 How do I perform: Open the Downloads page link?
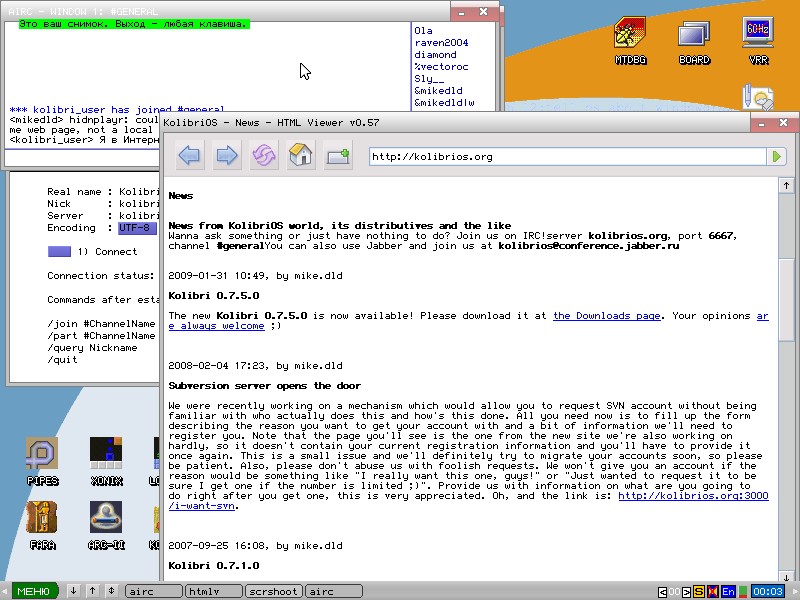pos(606,316)
